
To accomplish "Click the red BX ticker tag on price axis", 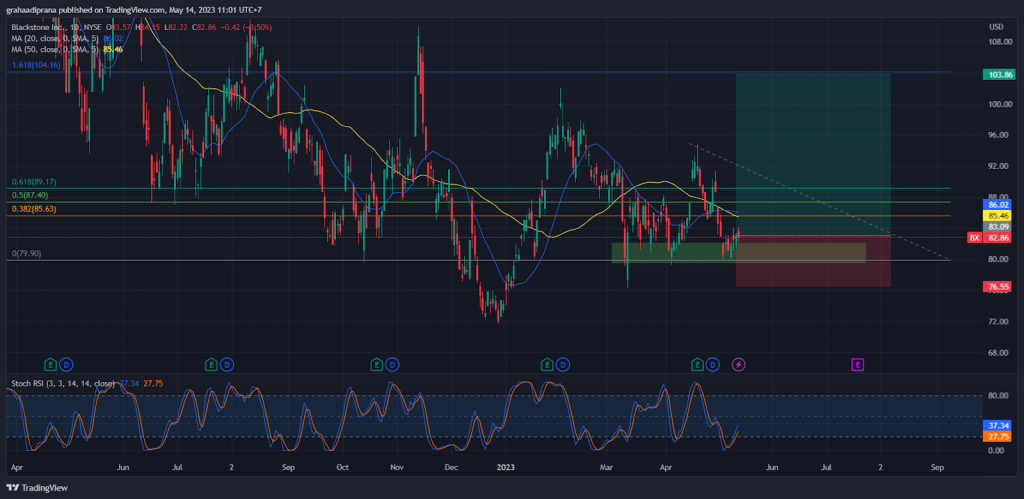I will click(x=974, y=238).
